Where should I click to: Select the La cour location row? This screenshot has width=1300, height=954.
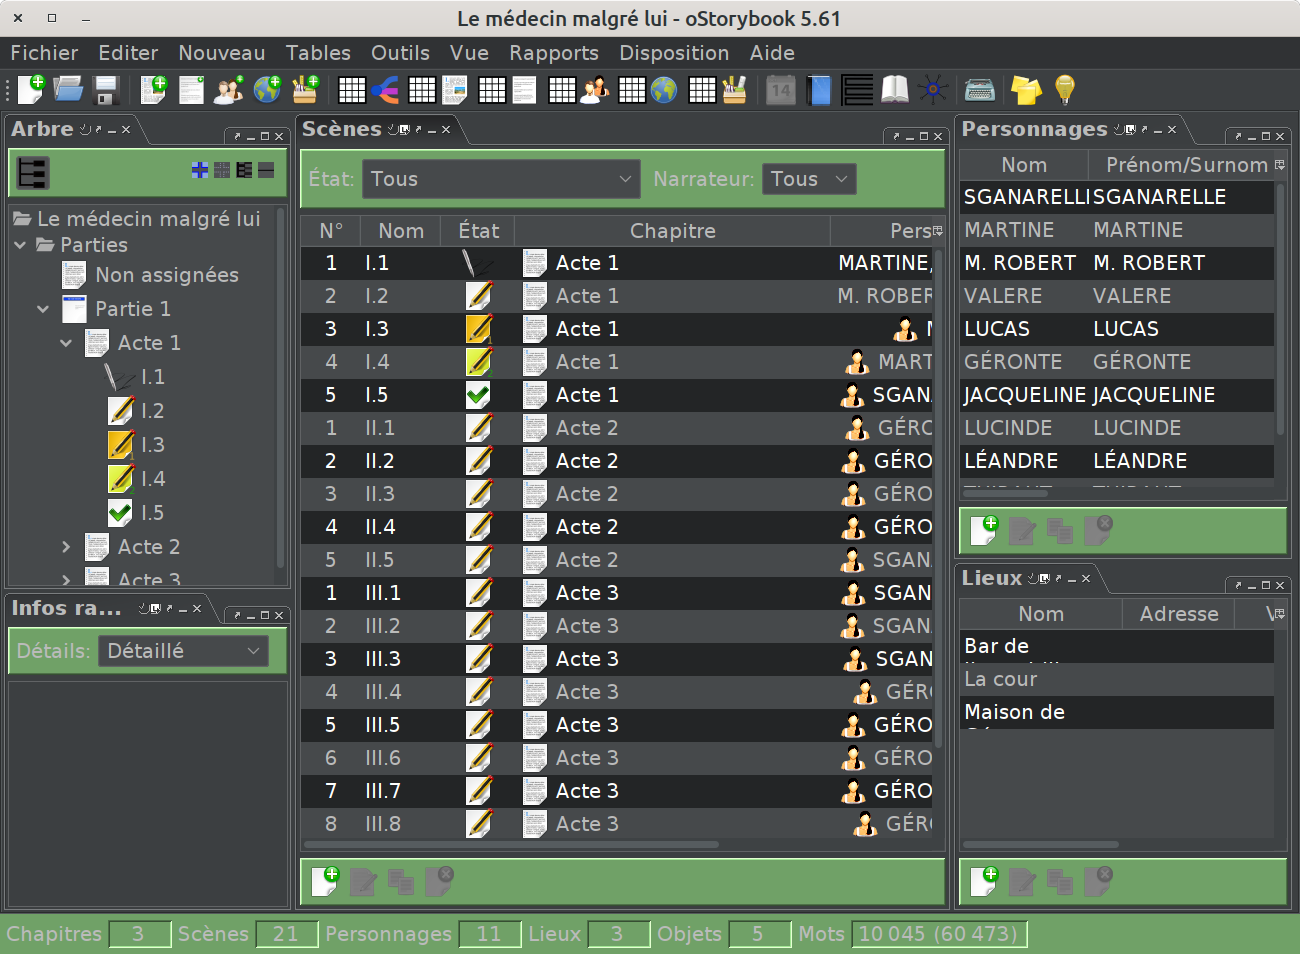click(1117, 679)
